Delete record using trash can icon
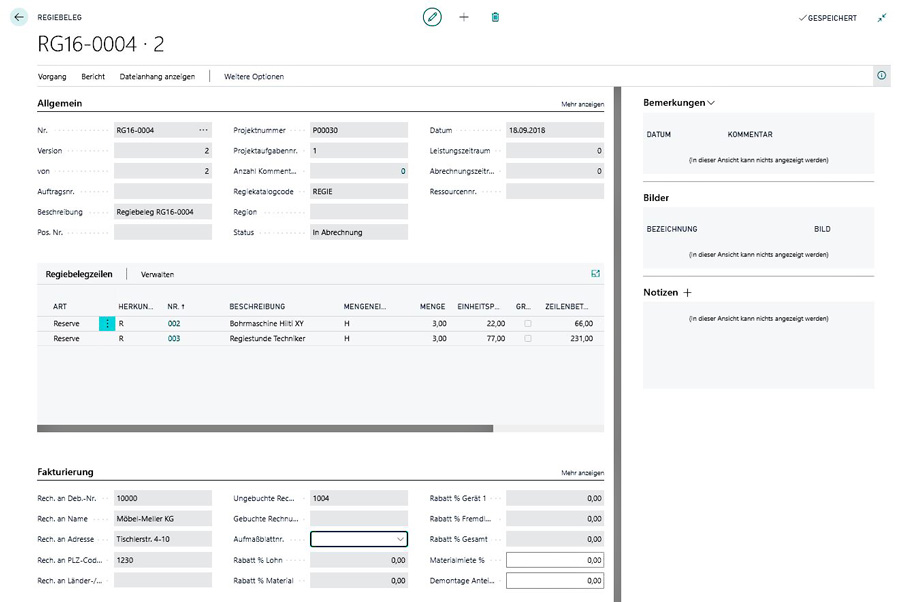 pos(495,17)
